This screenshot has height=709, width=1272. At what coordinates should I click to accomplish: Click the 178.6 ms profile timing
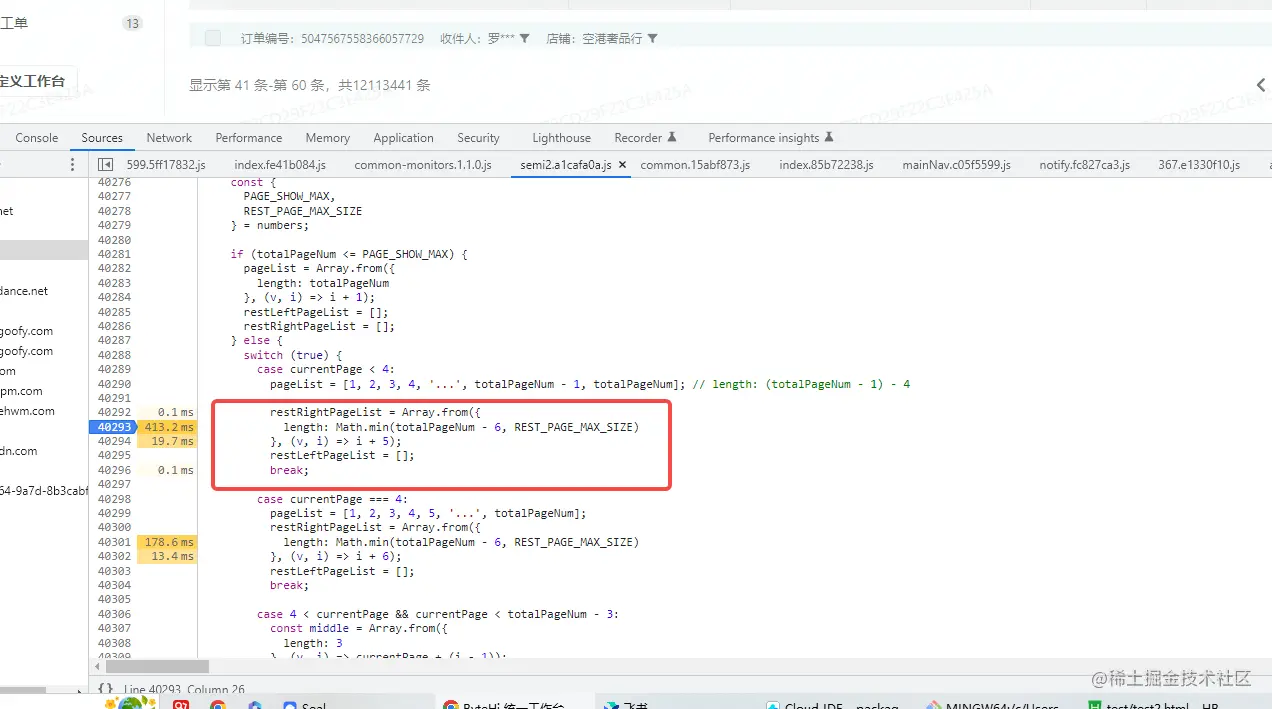click(169, 542)
